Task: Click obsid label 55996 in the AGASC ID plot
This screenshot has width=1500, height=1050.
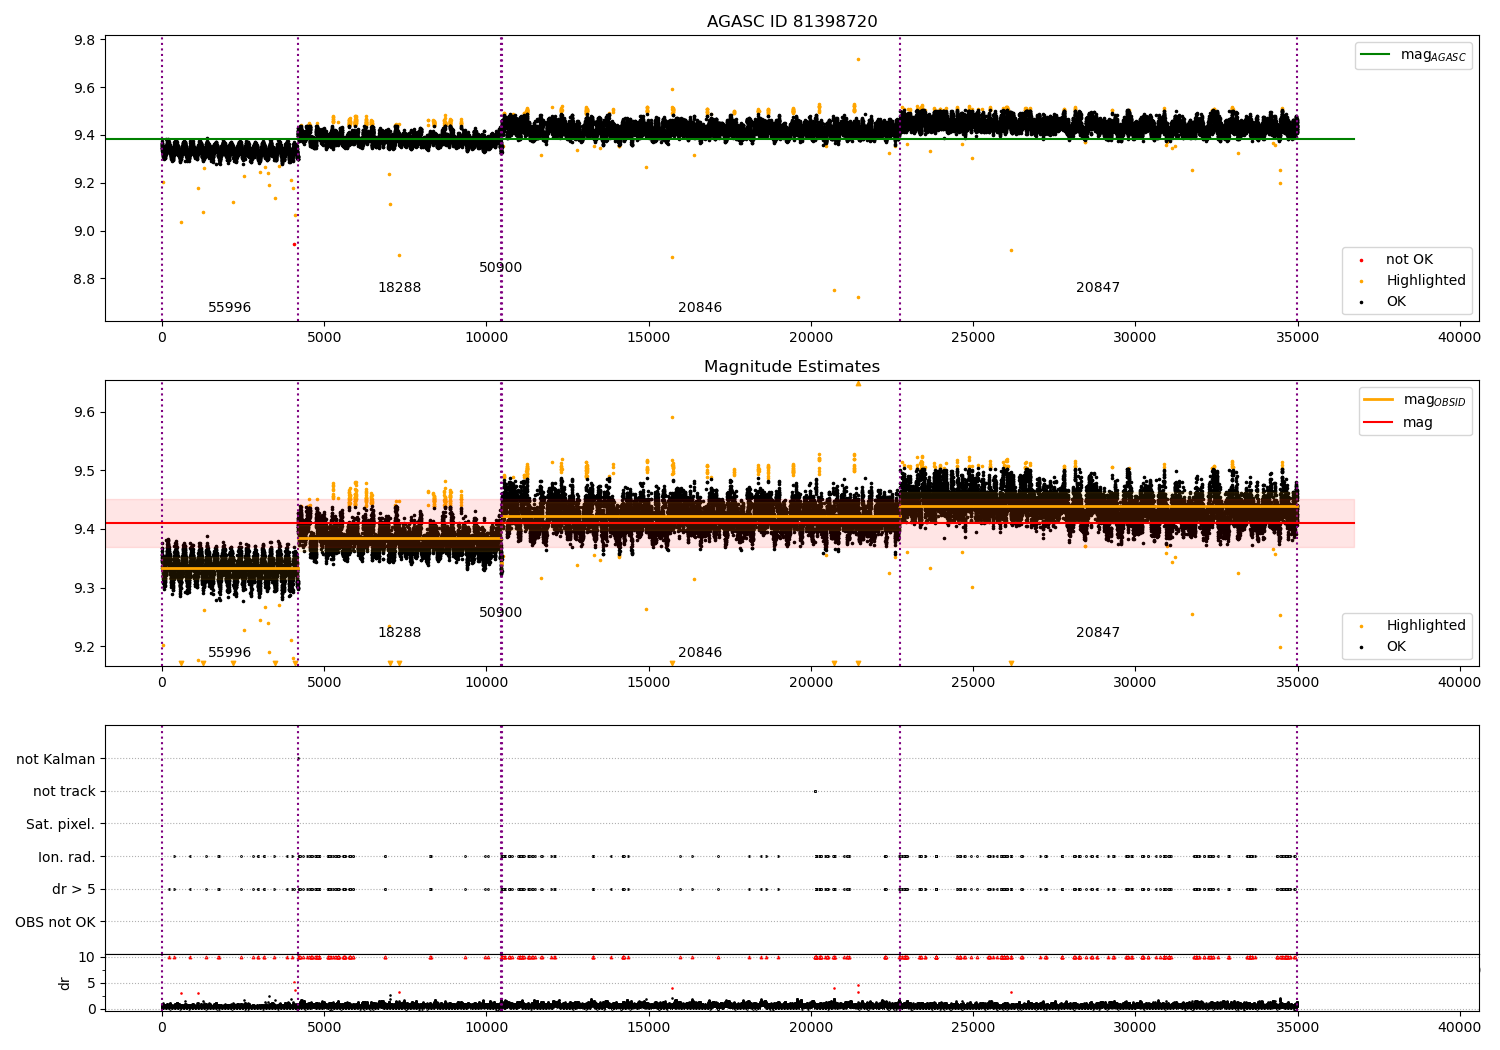Action: (x=230, y=308)
